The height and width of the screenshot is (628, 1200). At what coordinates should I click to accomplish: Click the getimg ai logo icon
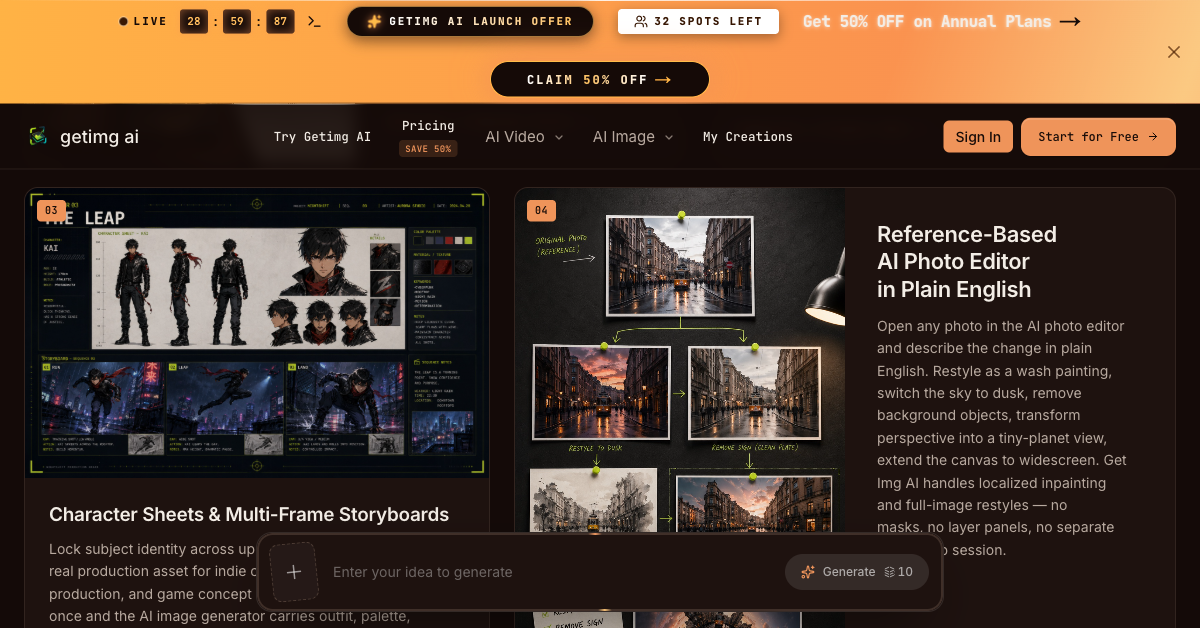(x=38, y=136)
